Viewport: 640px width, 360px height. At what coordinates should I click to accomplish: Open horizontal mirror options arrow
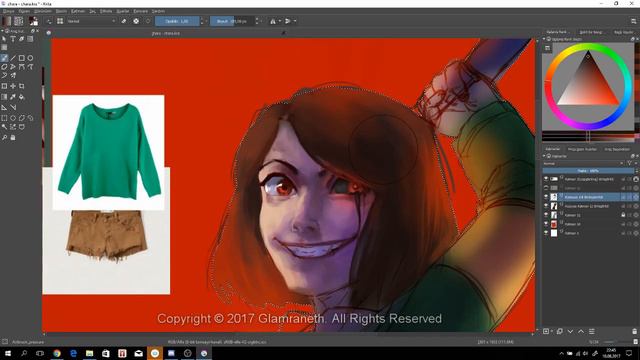point(280,21)
